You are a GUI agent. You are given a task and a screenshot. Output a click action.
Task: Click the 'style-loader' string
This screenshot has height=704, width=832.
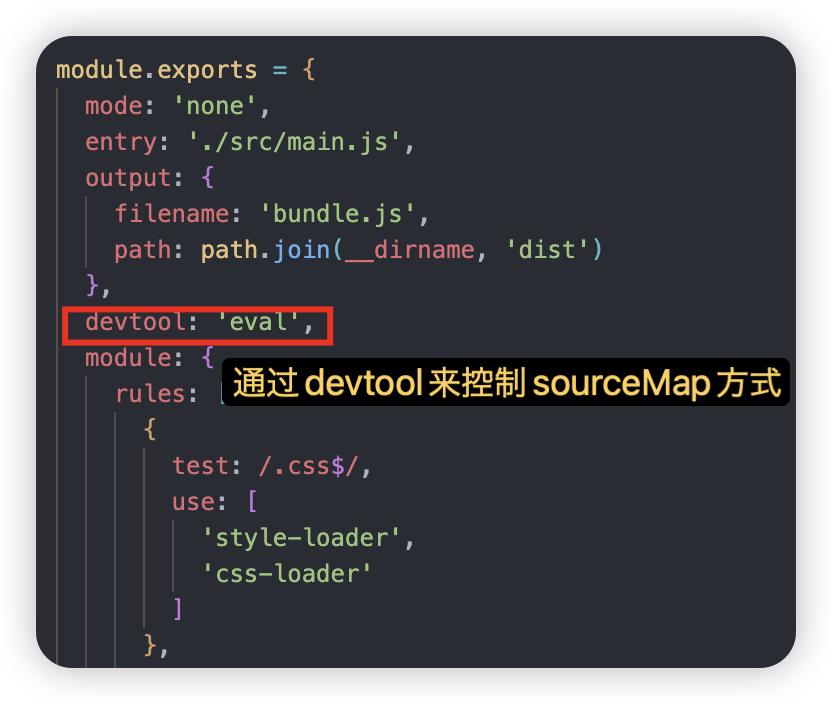[301, 538]
